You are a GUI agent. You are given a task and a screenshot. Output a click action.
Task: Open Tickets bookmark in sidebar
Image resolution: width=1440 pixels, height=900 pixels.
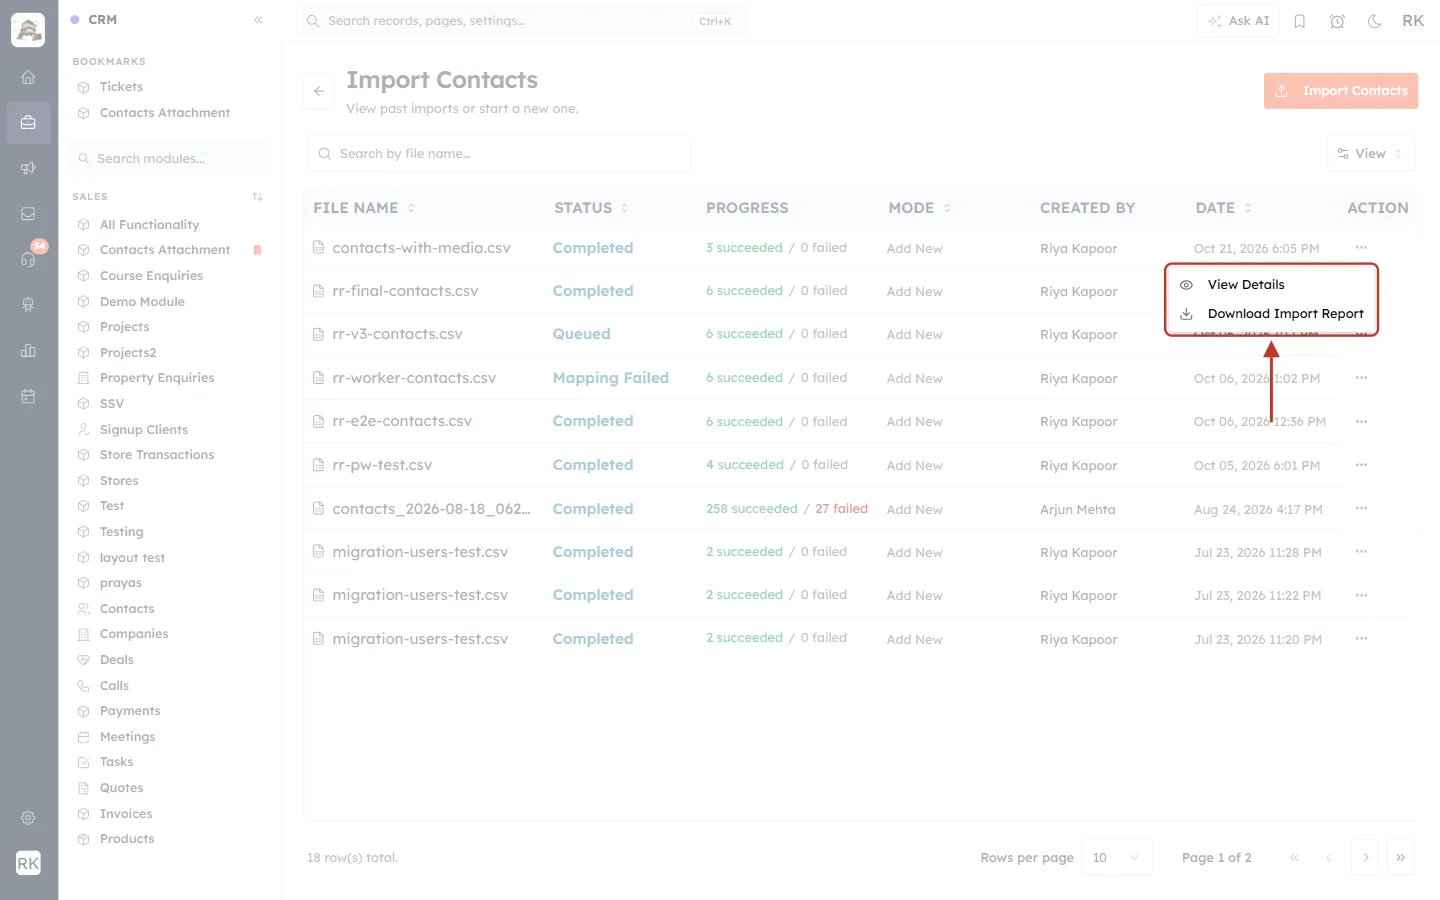tap(121, 87)
